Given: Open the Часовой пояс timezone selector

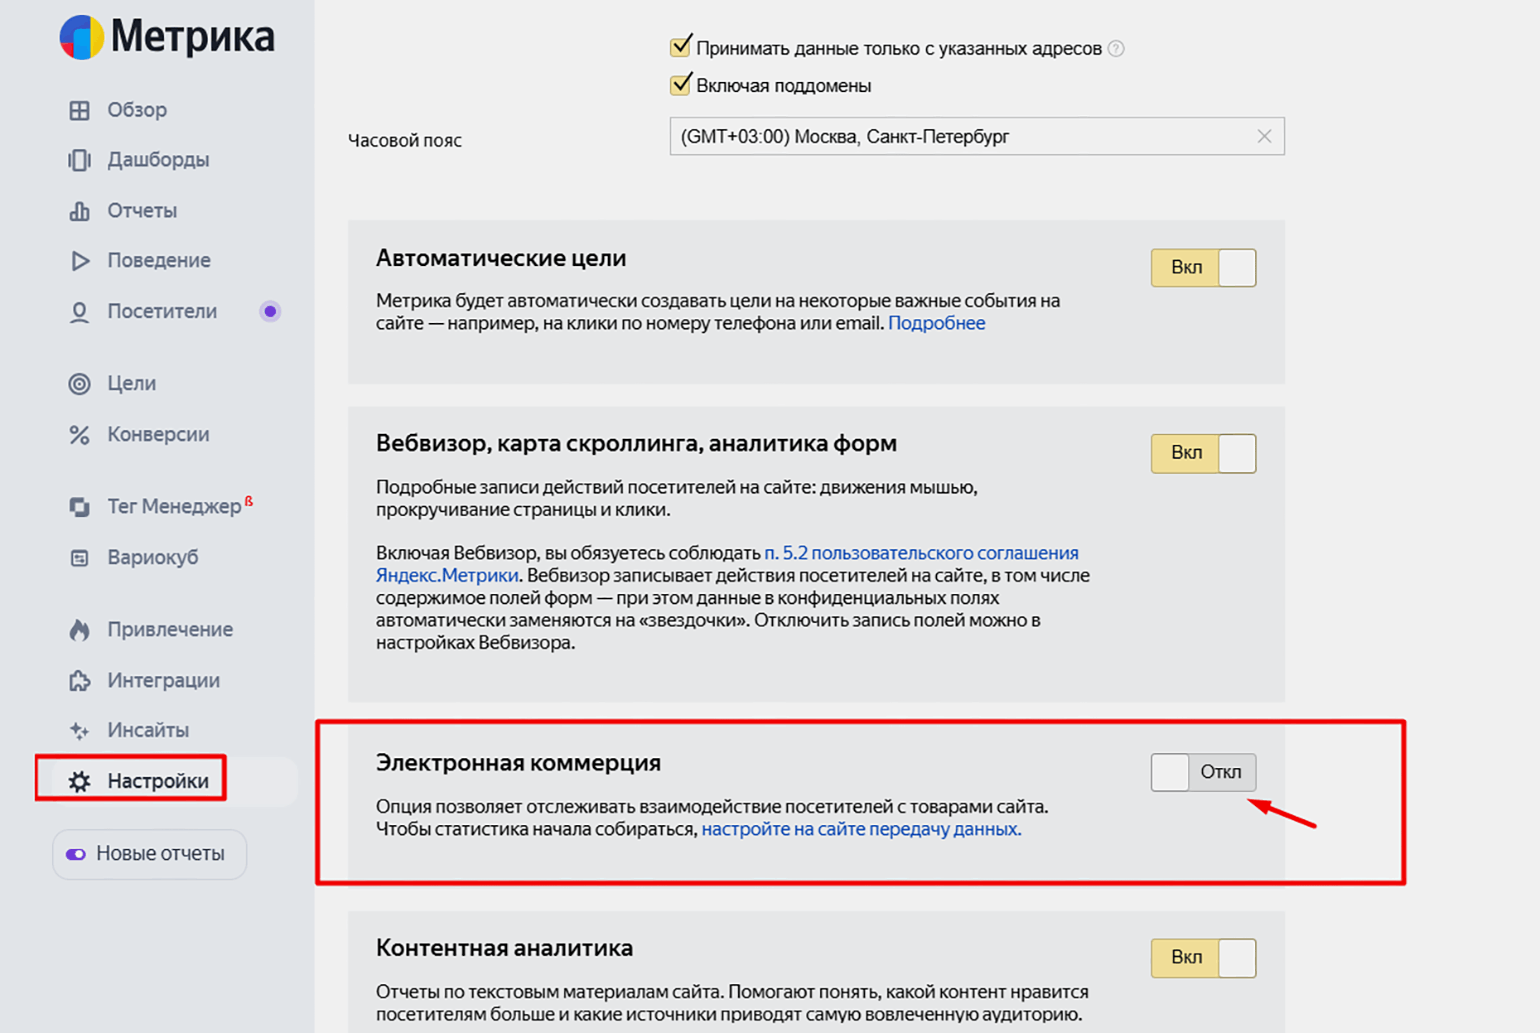Looking at the screenshot, I should pyautogui.click(x=960, y=137).
